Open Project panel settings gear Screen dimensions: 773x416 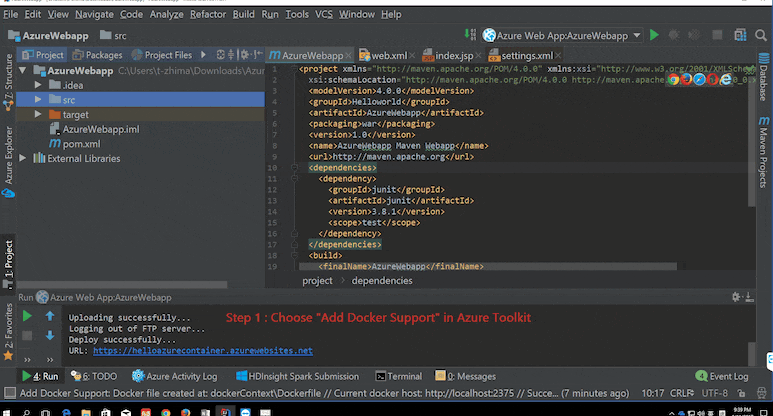[245, 55]
